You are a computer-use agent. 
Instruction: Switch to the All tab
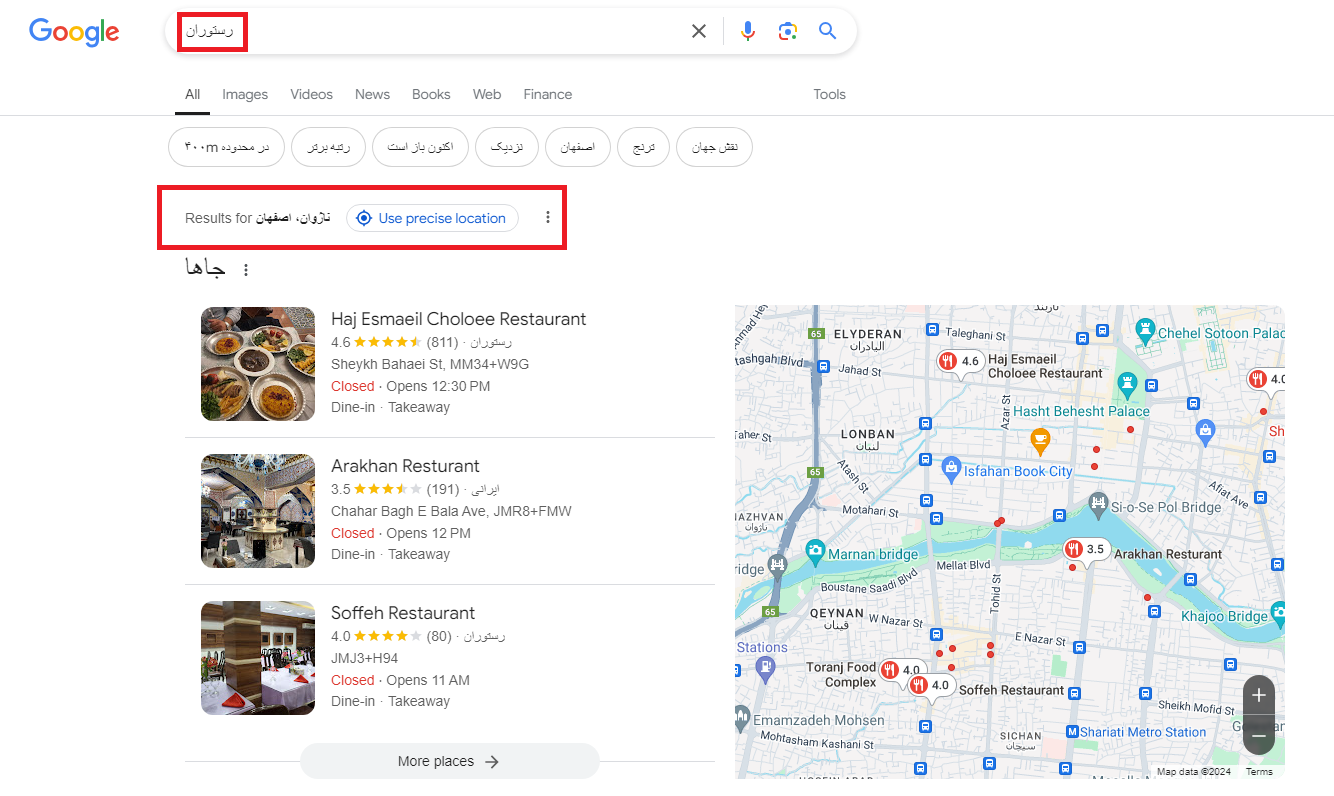pos(192,94)
